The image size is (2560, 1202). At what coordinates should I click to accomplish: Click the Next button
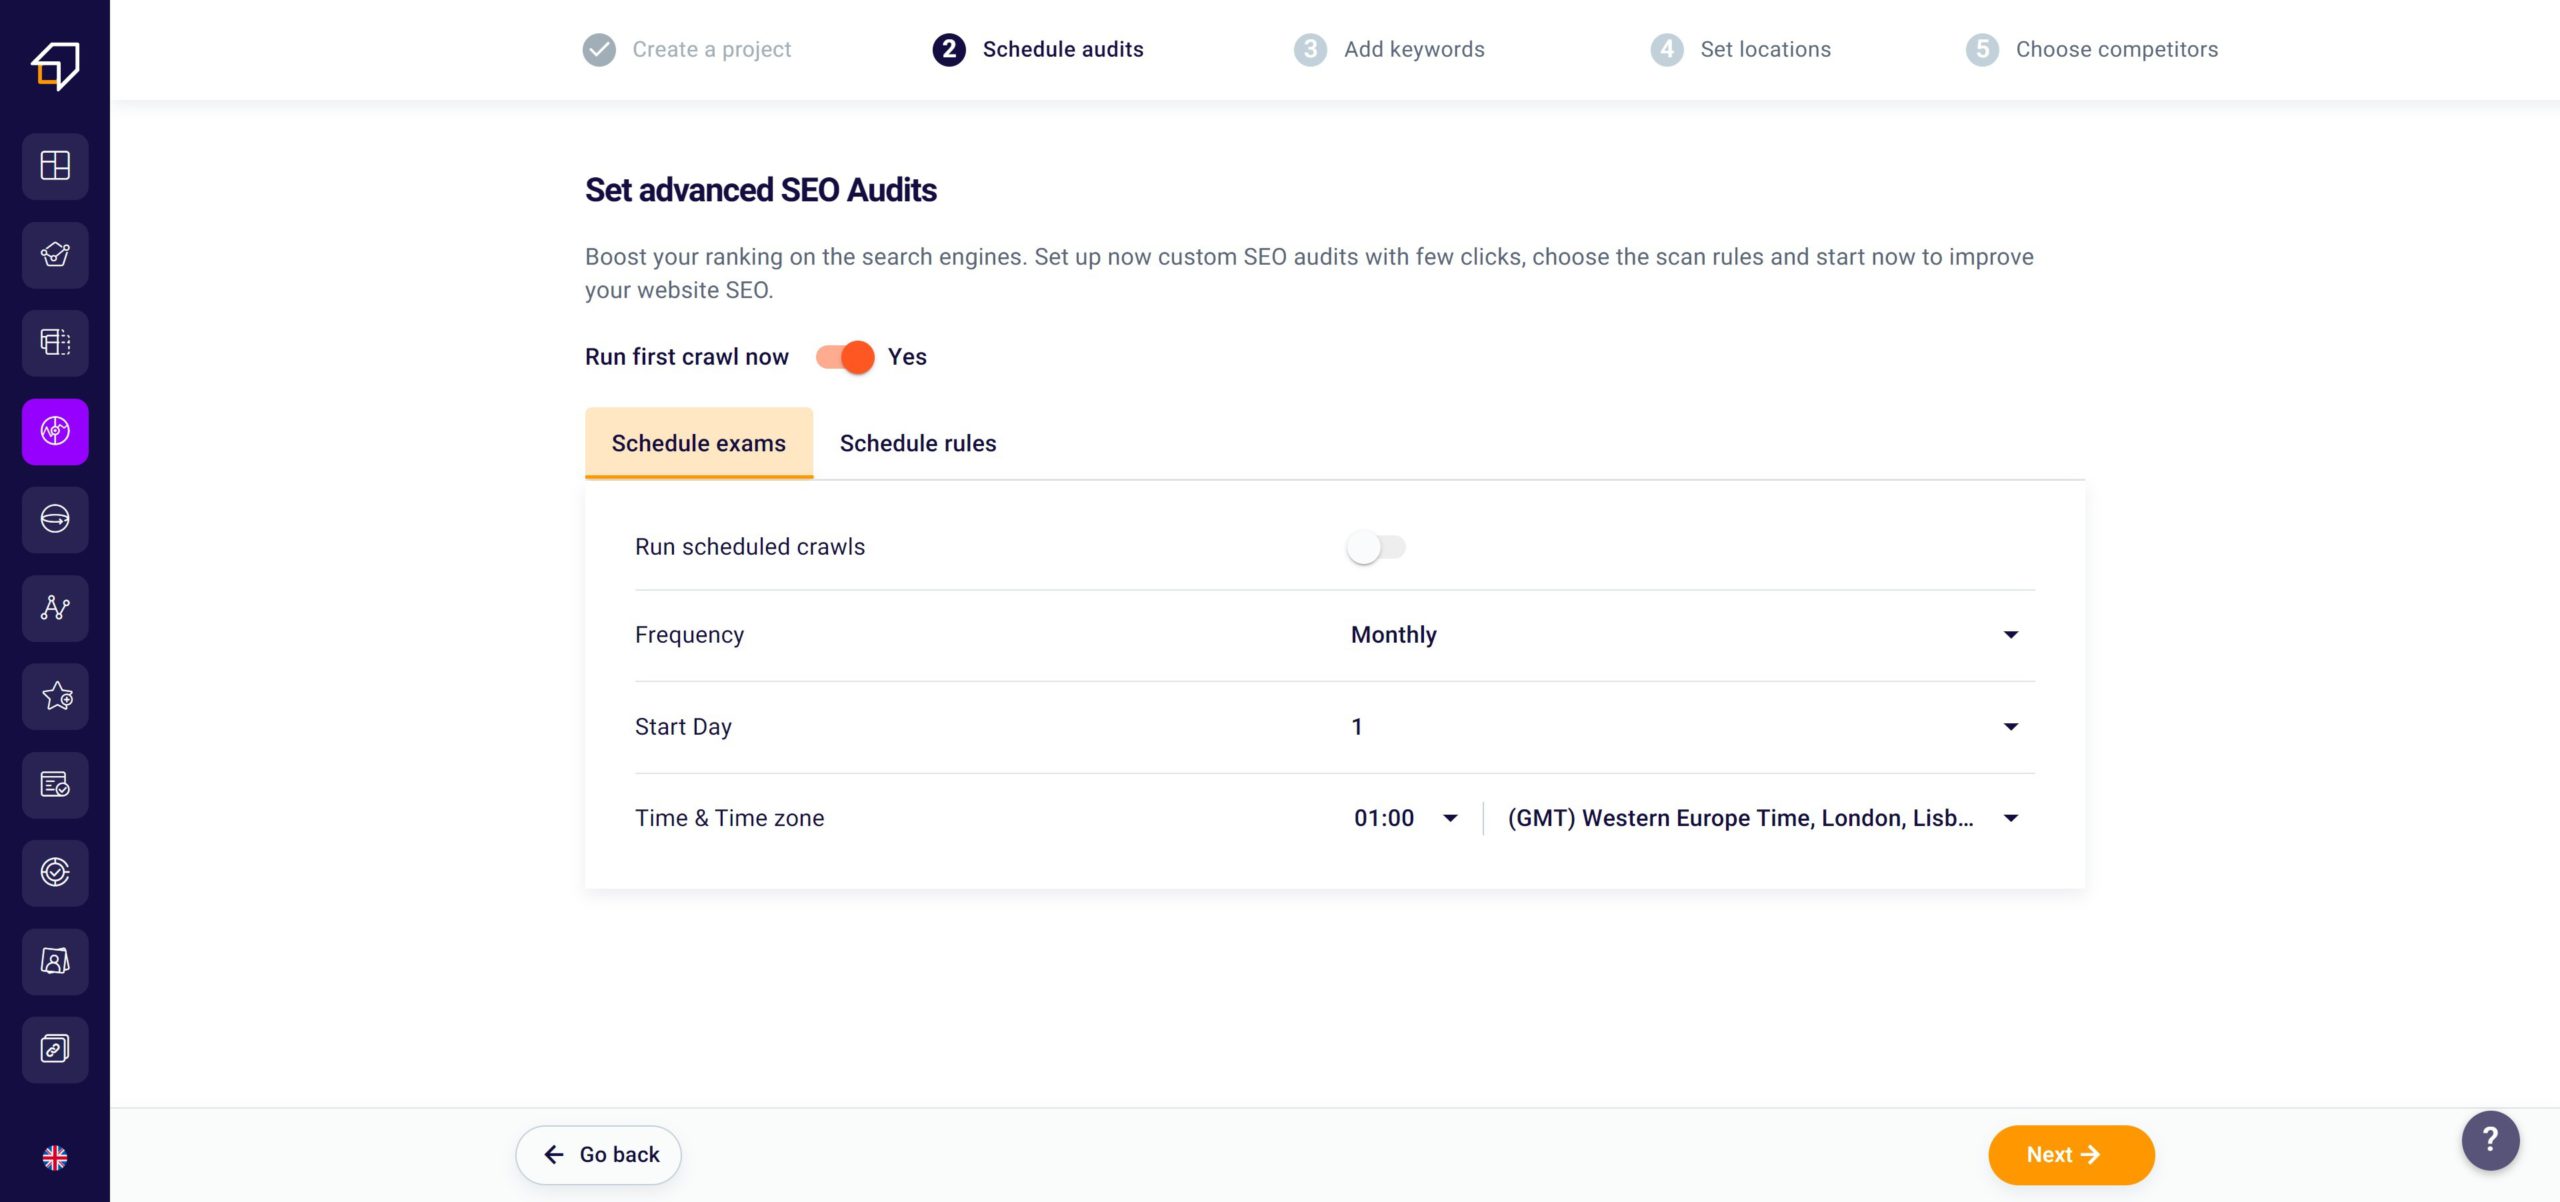coord(2070,1155)
